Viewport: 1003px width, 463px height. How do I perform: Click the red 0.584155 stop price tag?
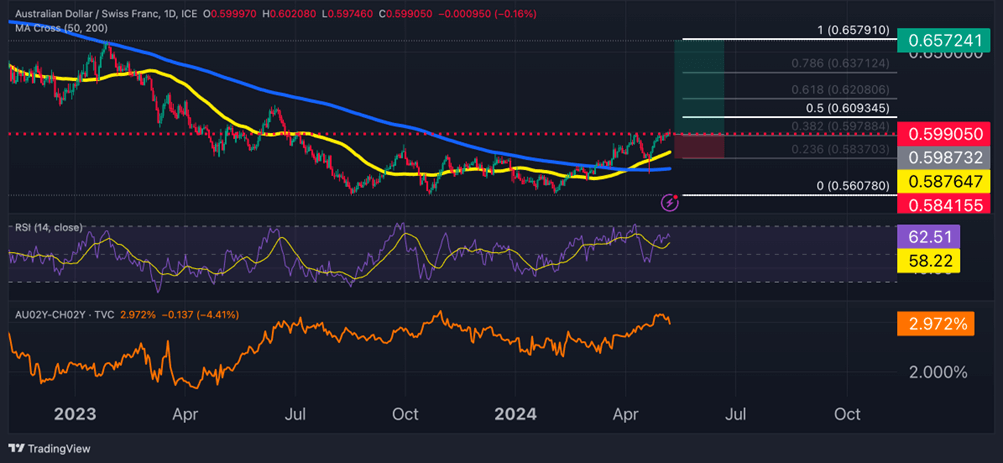(x=944, y=204)
